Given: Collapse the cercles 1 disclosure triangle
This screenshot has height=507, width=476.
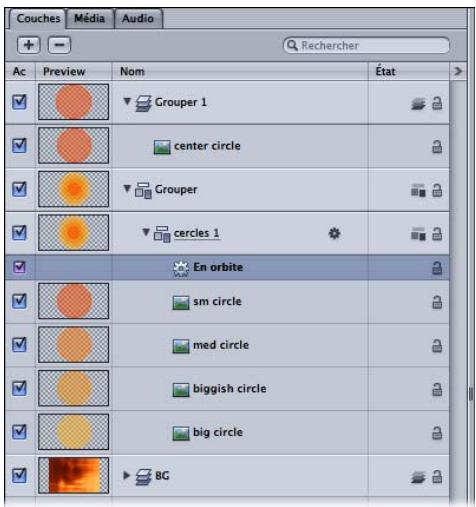Looking at the screenshot, I should [x=146, y=232].
